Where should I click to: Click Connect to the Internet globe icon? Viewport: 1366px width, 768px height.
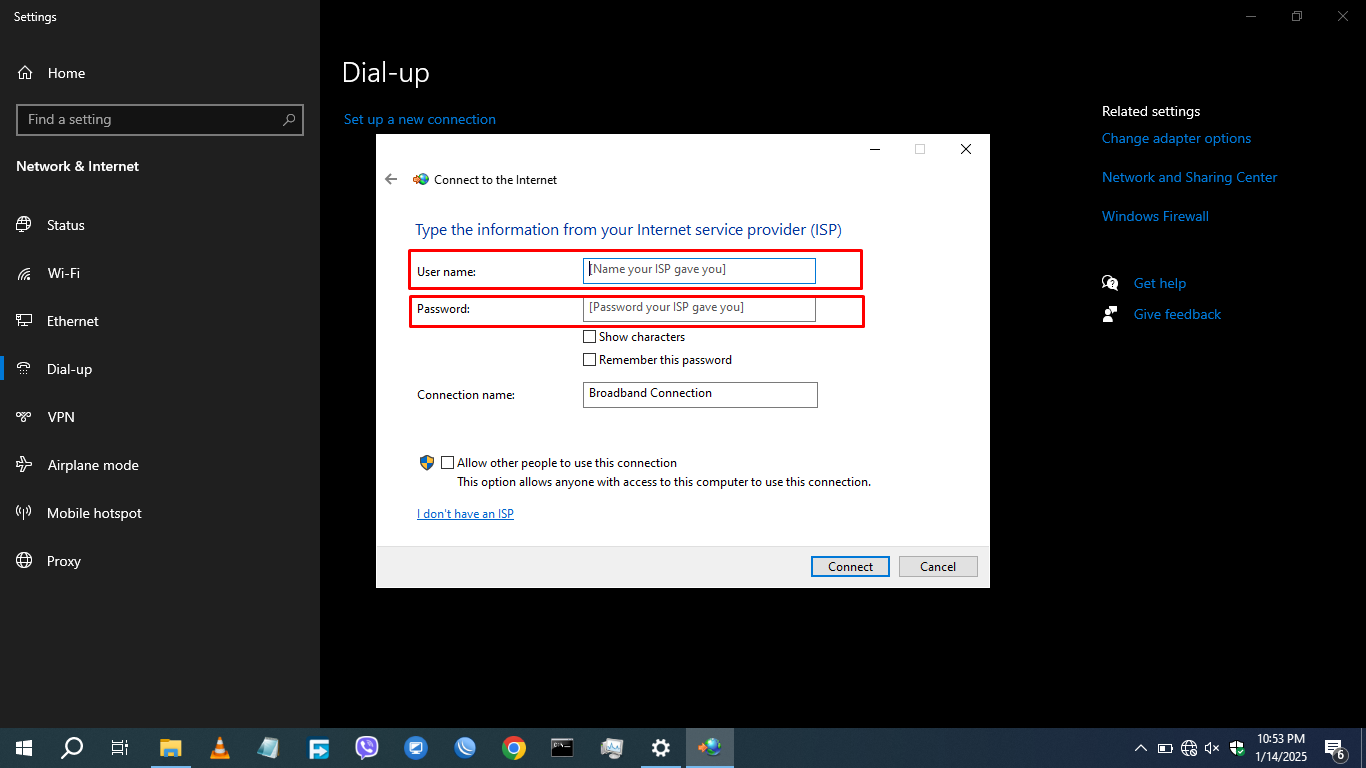pos(421,180)
